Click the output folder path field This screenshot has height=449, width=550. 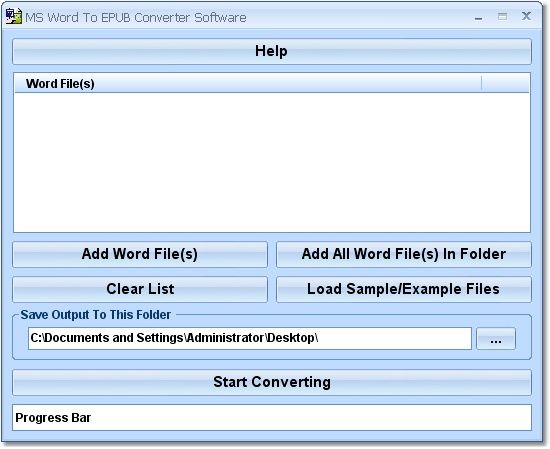click(x=250, y=338)
